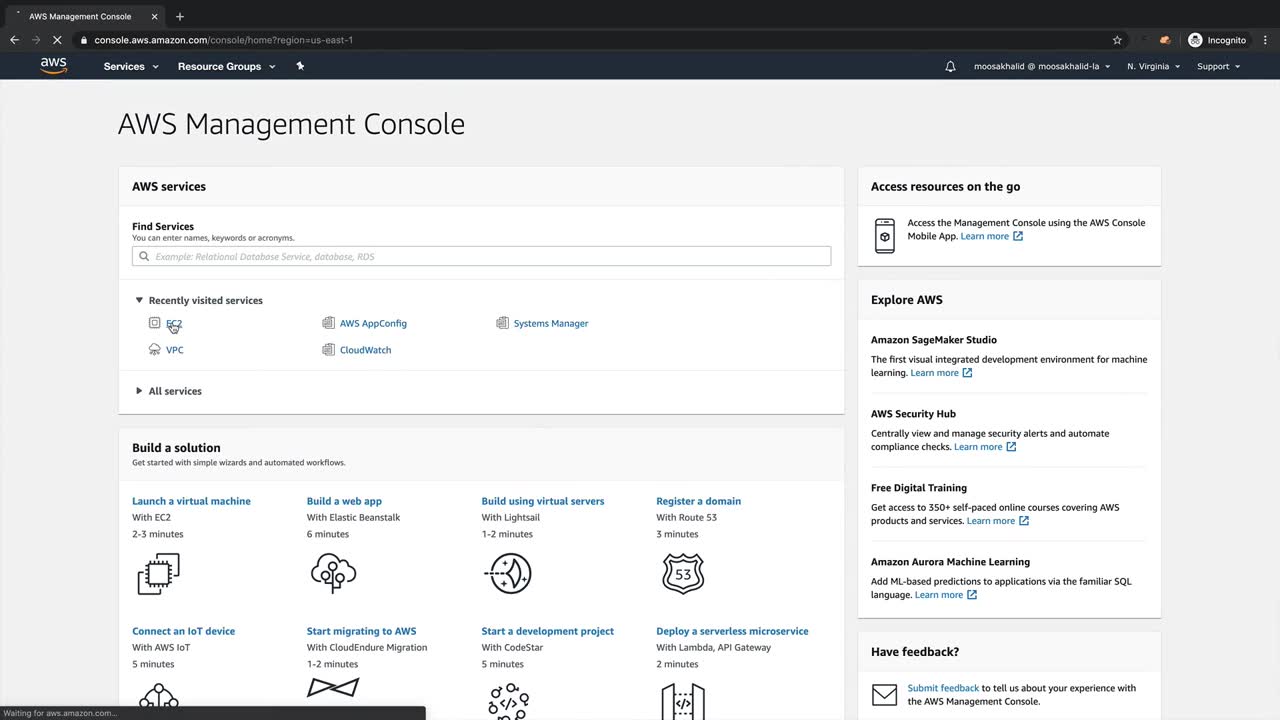The image size is (1280, 720).
Task: Select the AWS Management Console browser tab
Action: point(85,16)
